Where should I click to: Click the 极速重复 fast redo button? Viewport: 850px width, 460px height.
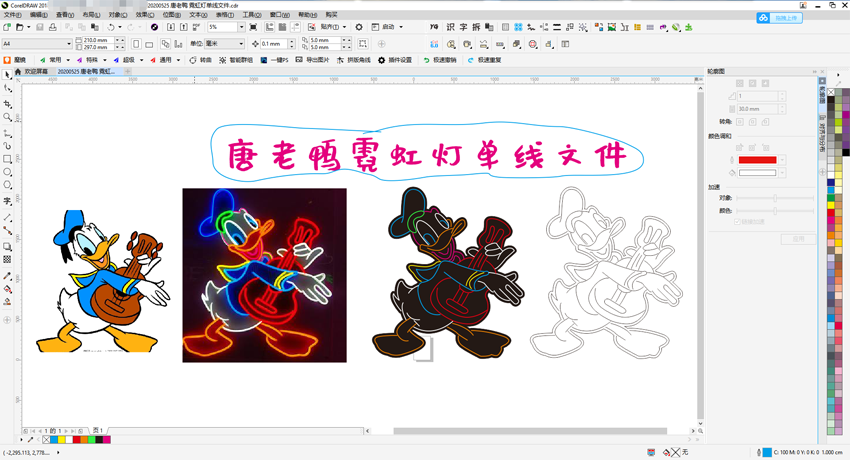[484, 60]
